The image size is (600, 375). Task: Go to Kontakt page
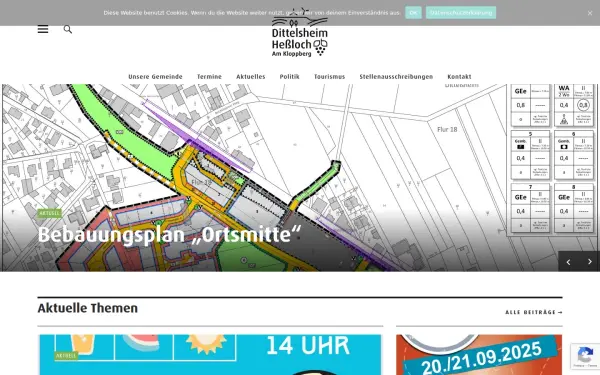(x=459, y=77)
